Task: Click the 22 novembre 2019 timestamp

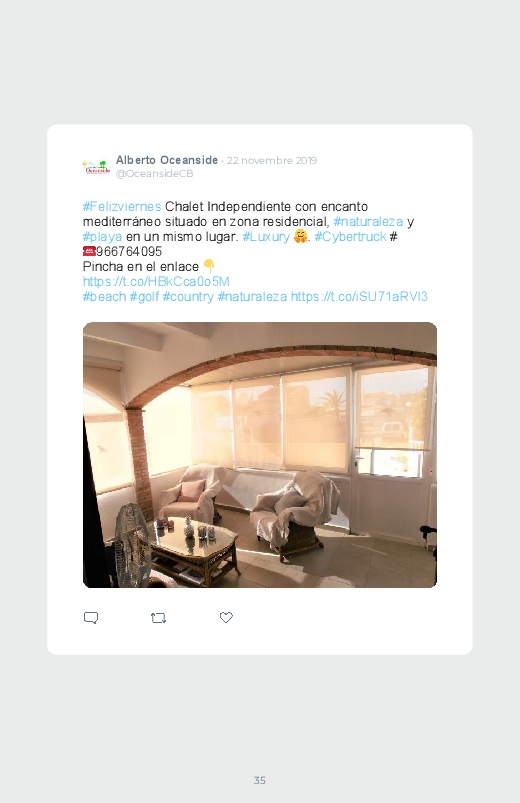Action: [x=272, y=160]
